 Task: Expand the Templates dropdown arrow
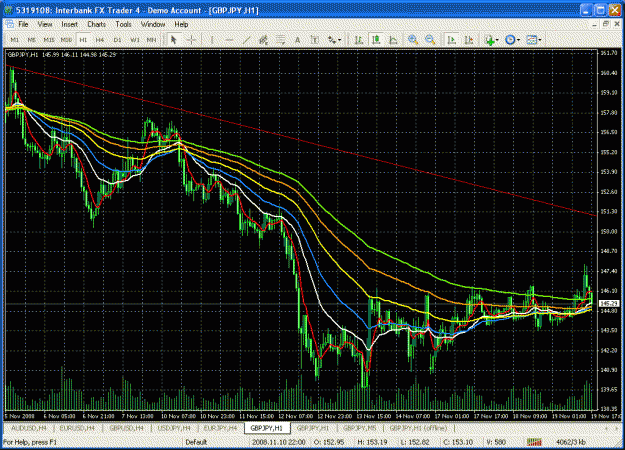tap(540, 40)
